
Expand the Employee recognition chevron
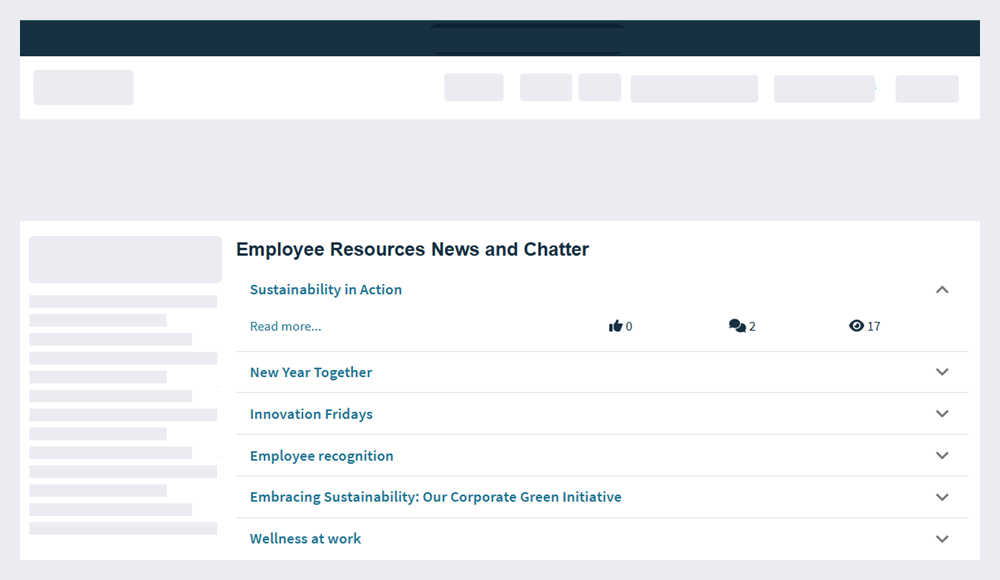point(942,456)
